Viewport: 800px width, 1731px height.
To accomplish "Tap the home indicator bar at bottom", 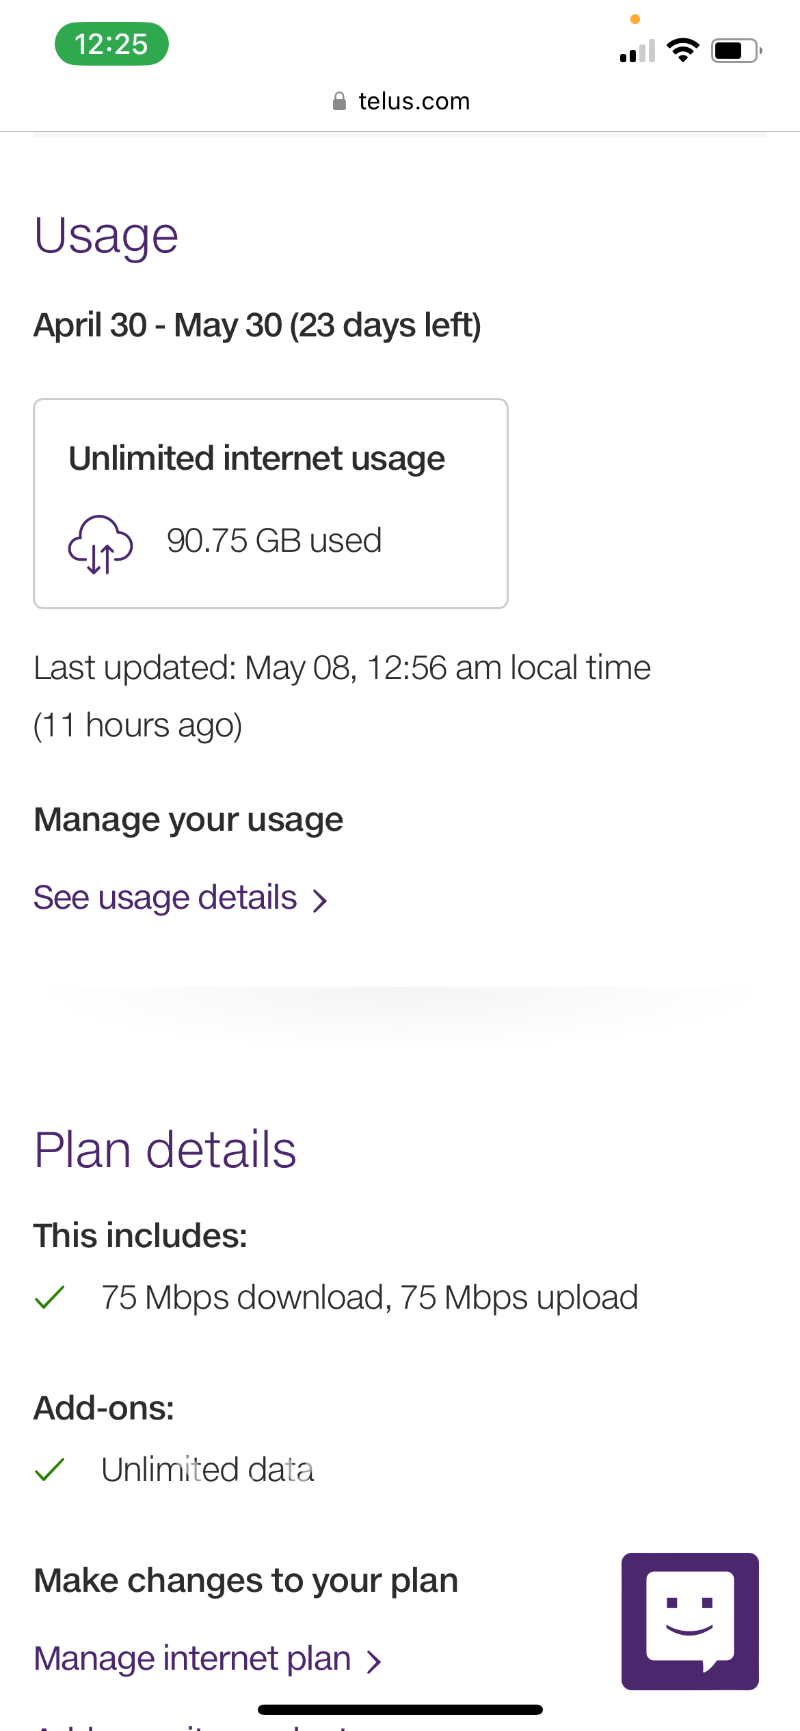I will (x=400, y=1710).
